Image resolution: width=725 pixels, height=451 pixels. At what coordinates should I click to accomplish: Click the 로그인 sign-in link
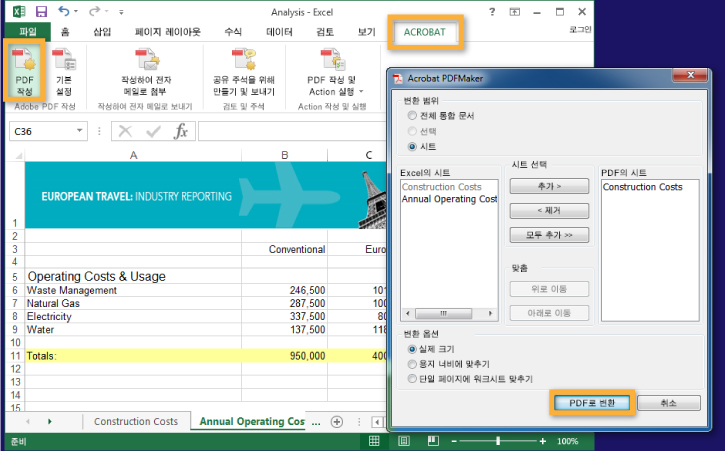tap(580, 29)
